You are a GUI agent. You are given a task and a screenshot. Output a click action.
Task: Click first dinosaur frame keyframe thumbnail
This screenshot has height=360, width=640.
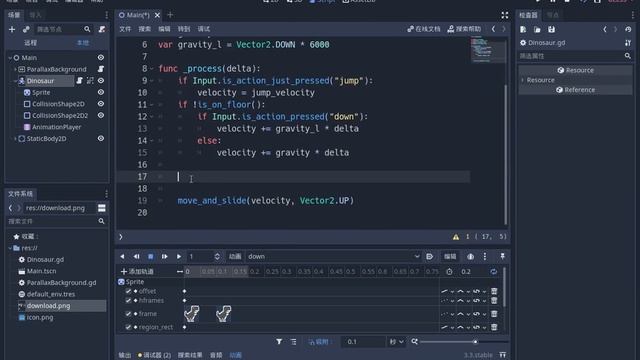[x=191, y=314]
